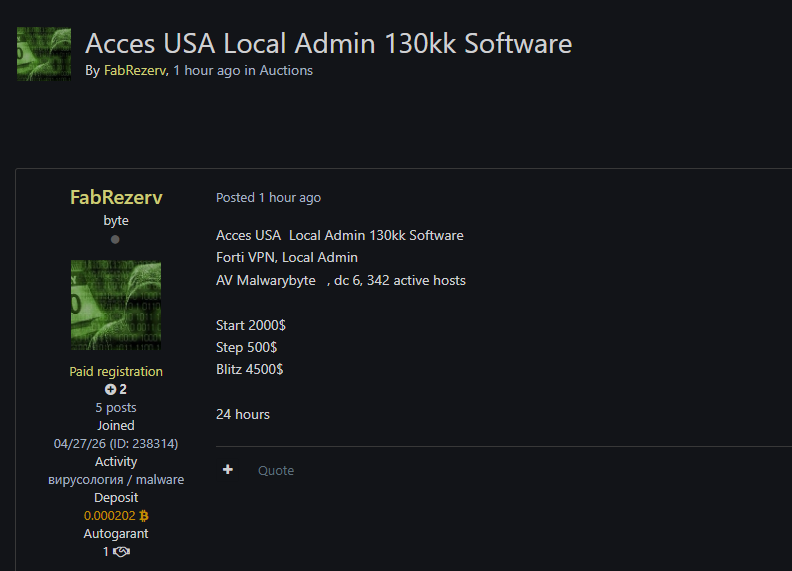Open FabRezerv link in the thread byline

point(135,71)
